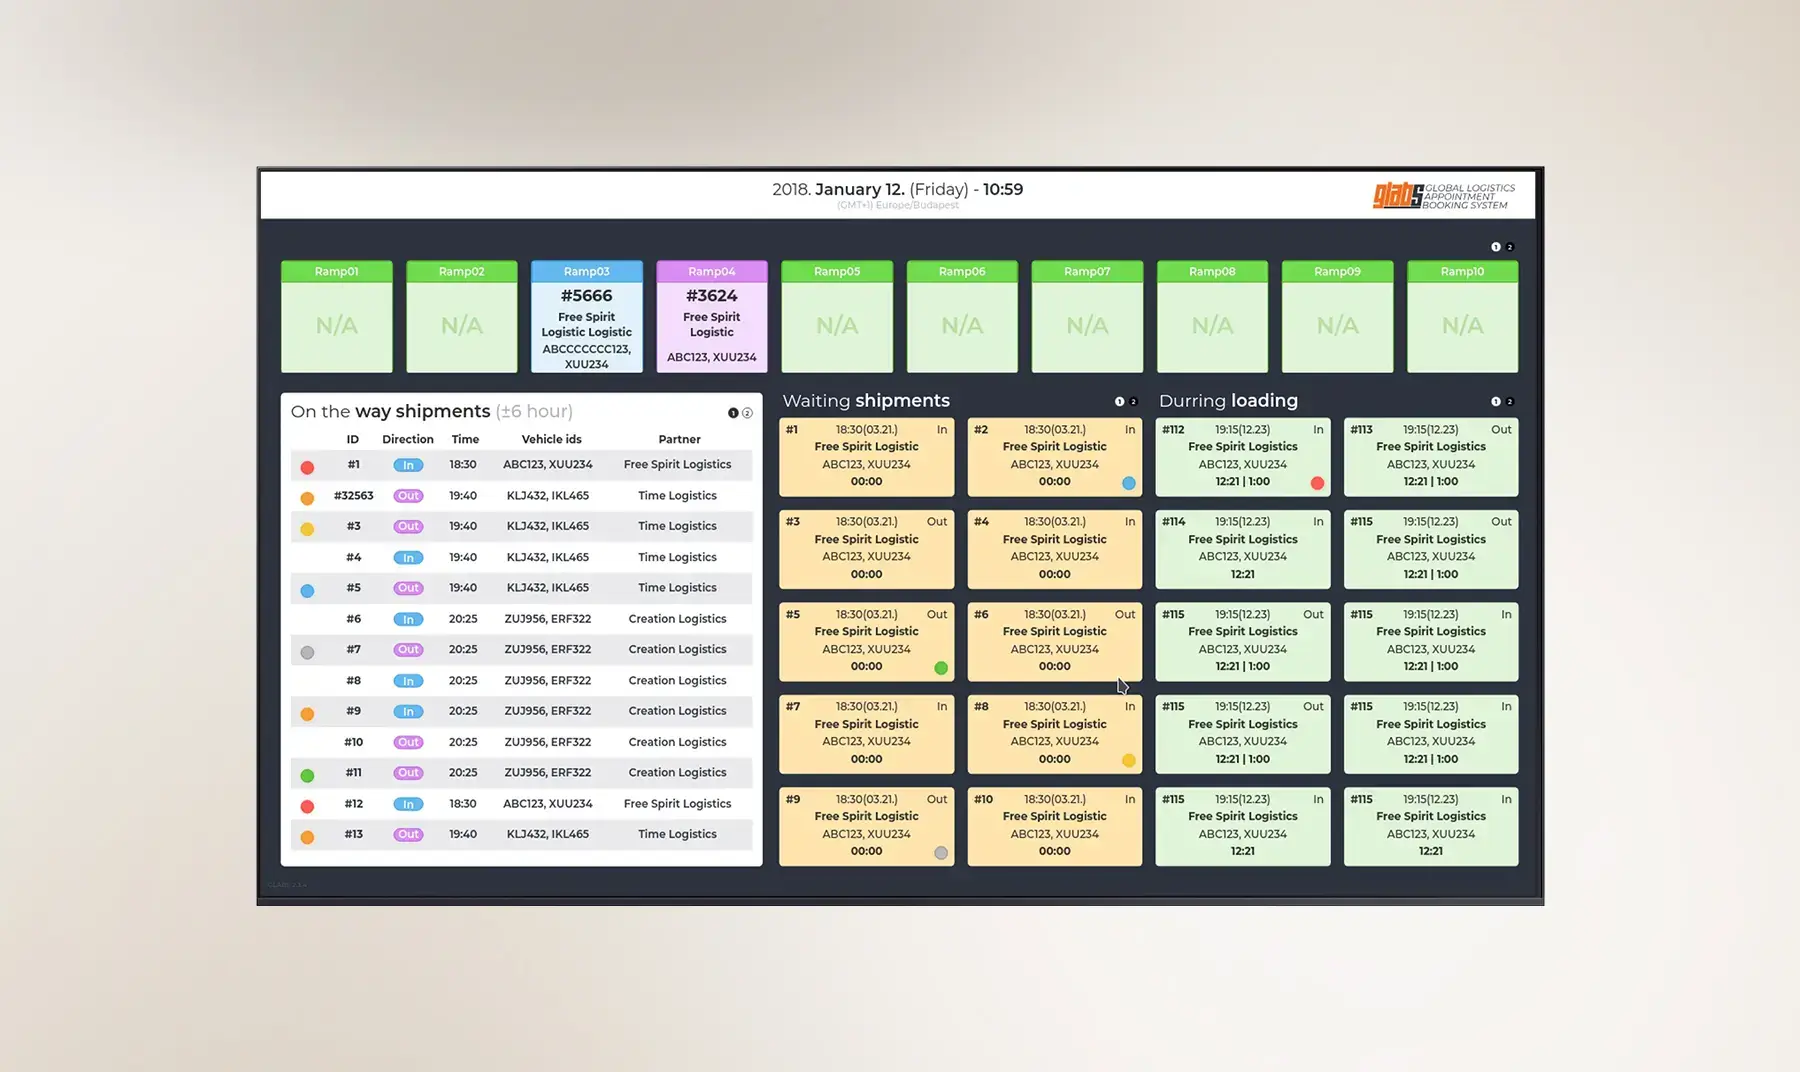Open the empty Ramp01 card
The height and width of the screenshot is (1072, 1800).
click(x=336, y=326)
